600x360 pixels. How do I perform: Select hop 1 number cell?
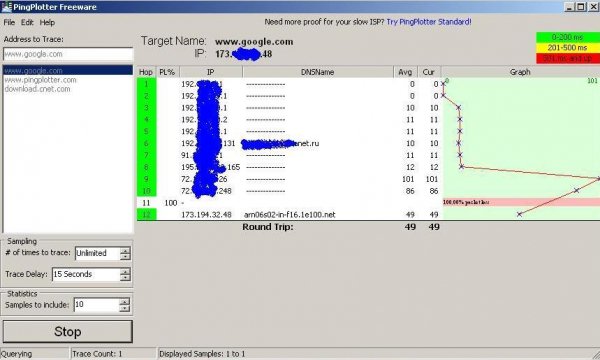pyautogui.click(x=146, y=84)
